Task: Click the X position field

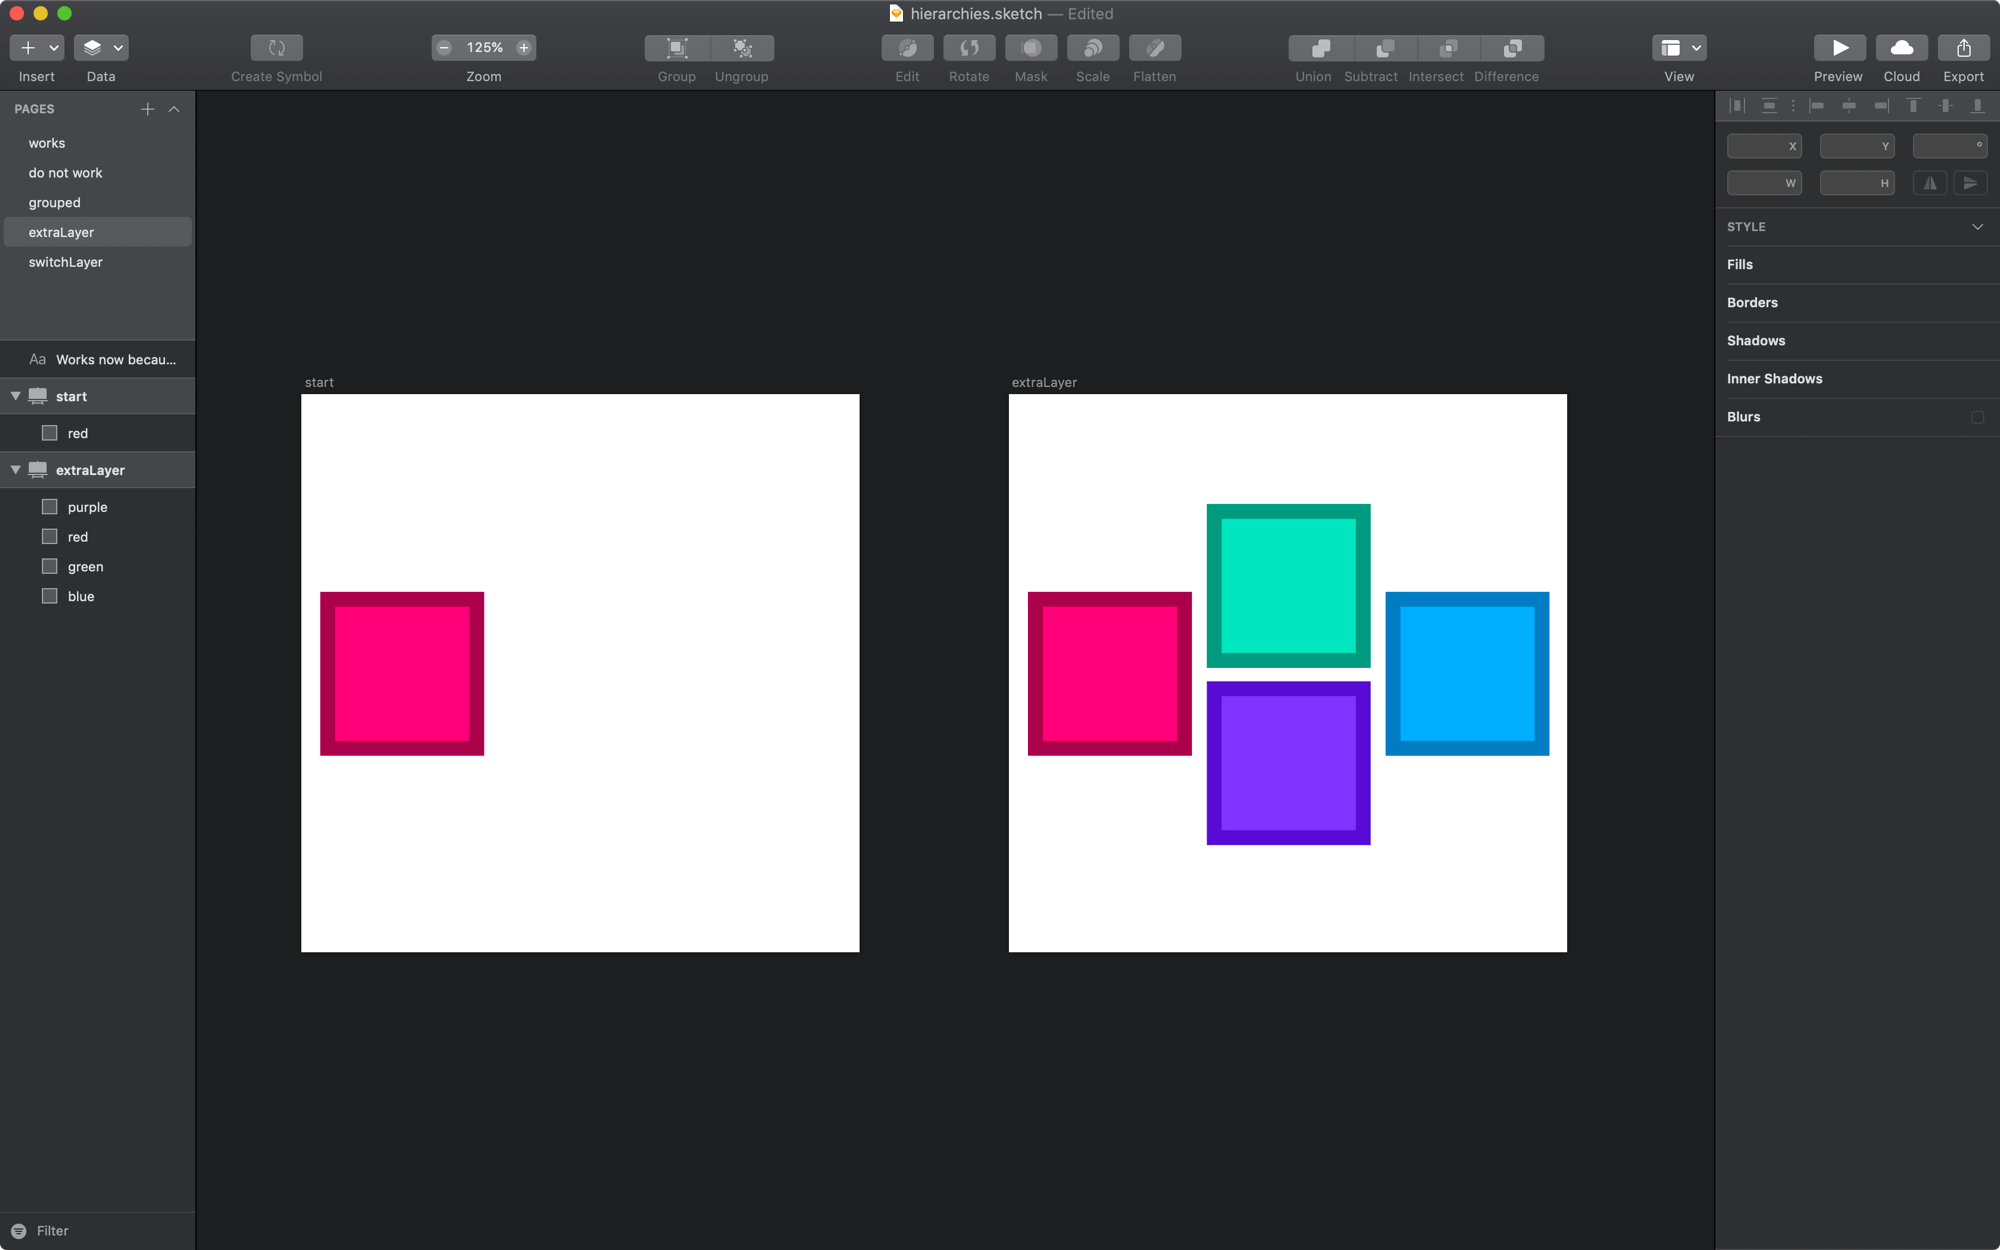Action: coord(1764,146)
